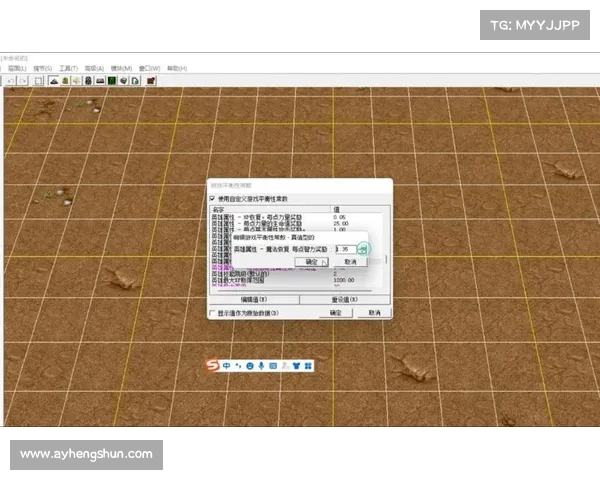Viewport: 600px width, 480px height.
Task: Click the Sogou input method S logo
Action: (213, 366)
